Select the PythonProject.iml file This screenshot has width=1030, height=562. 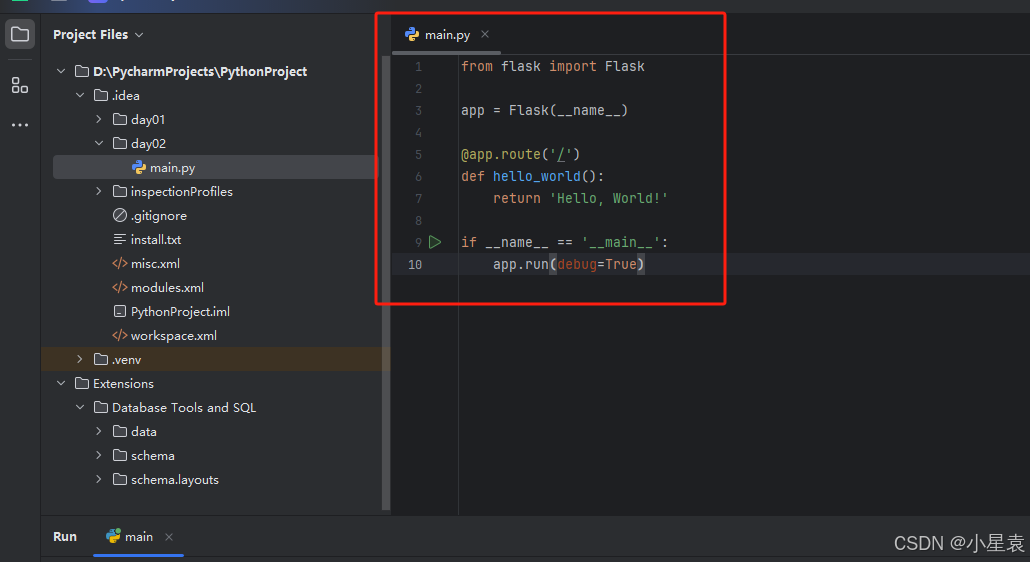(180, 312)
